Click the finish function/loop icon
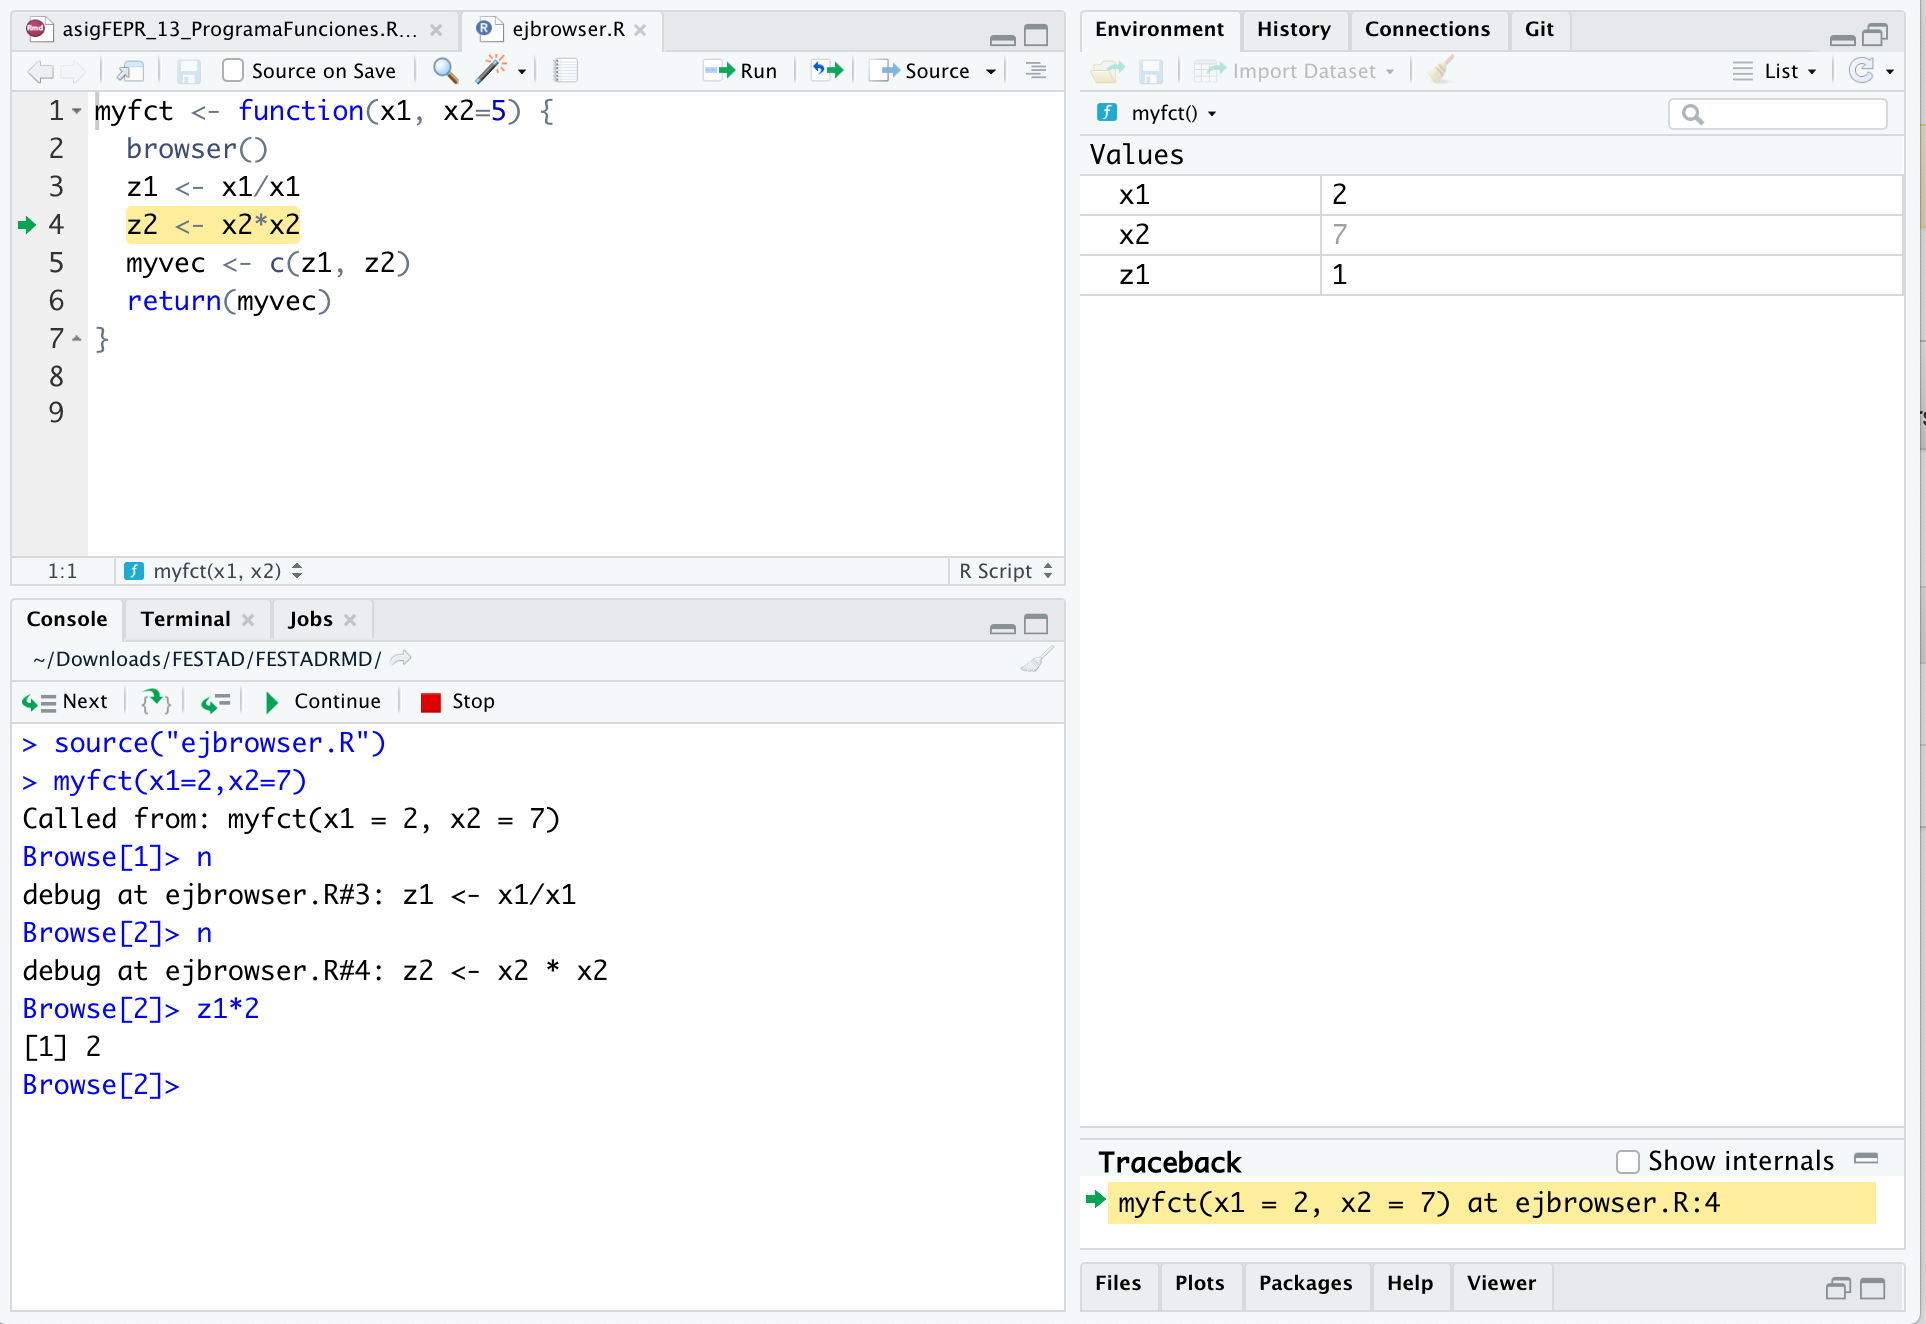Viewport: 1926px width, 1324px height. click(216, 701)
